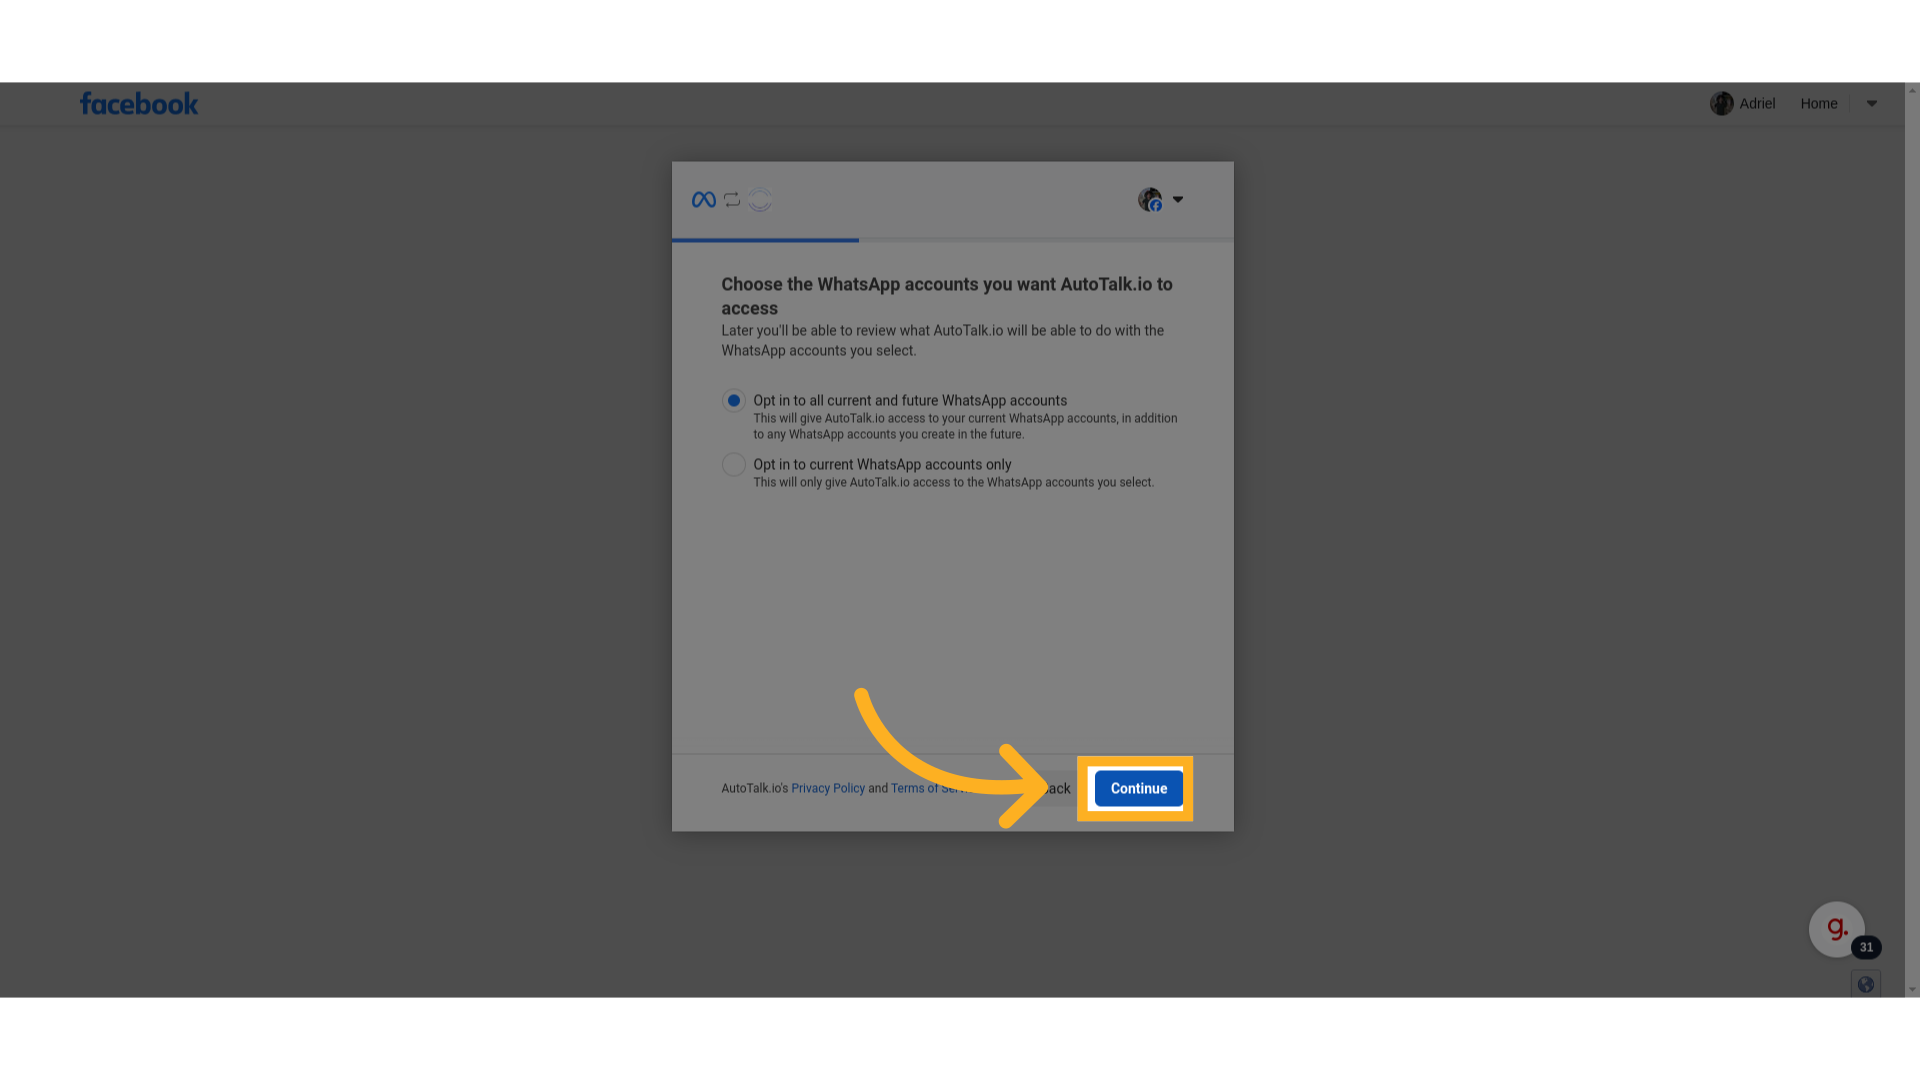Expand the dialog profile dropdown caret

tap(1178, 200)
